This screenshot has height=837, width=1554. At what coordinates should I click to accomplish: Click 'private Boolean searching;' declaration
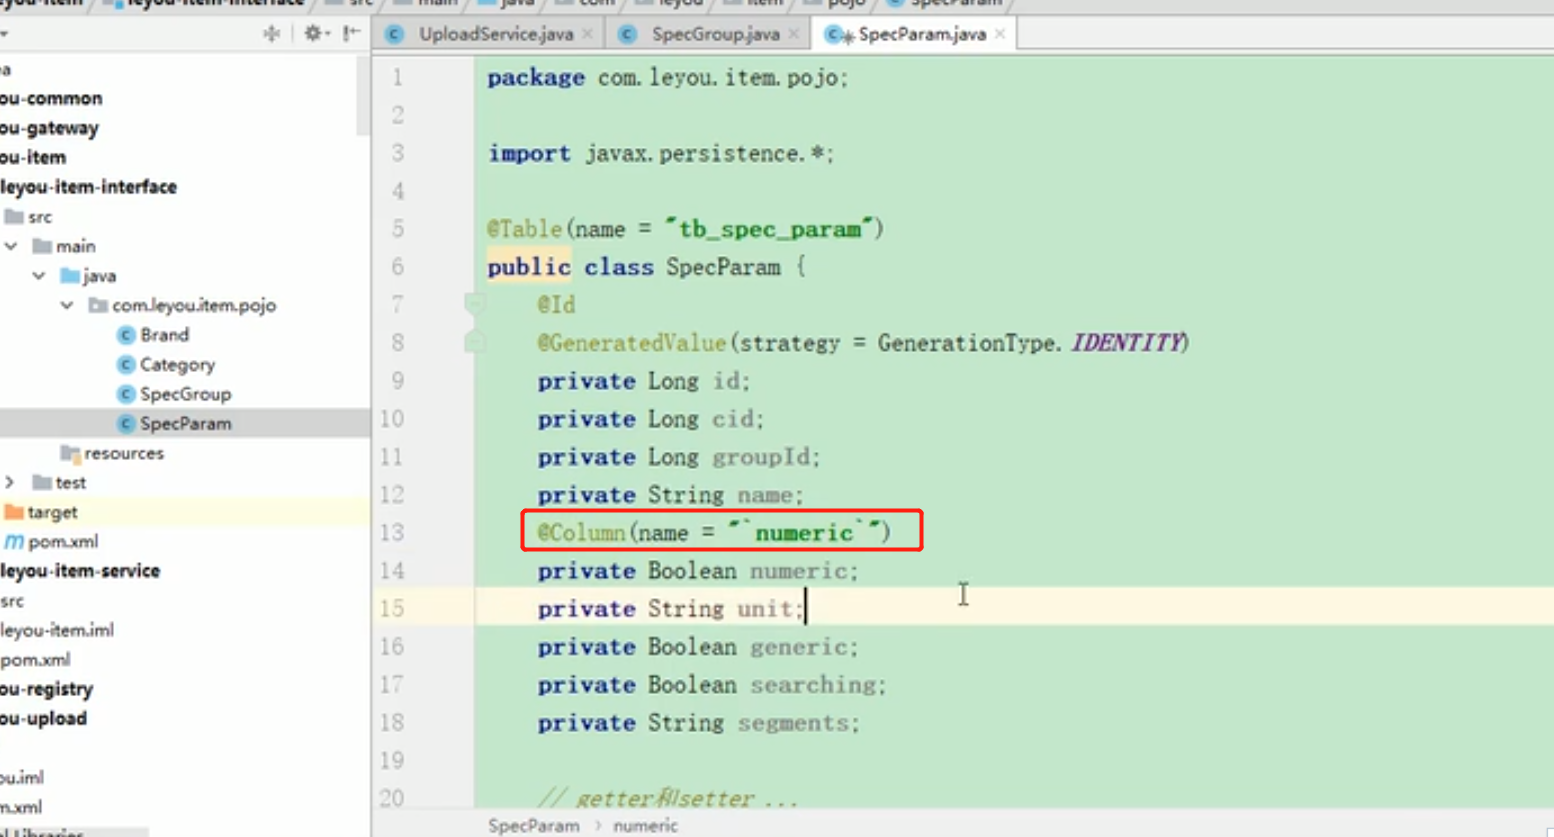(711, 685)
